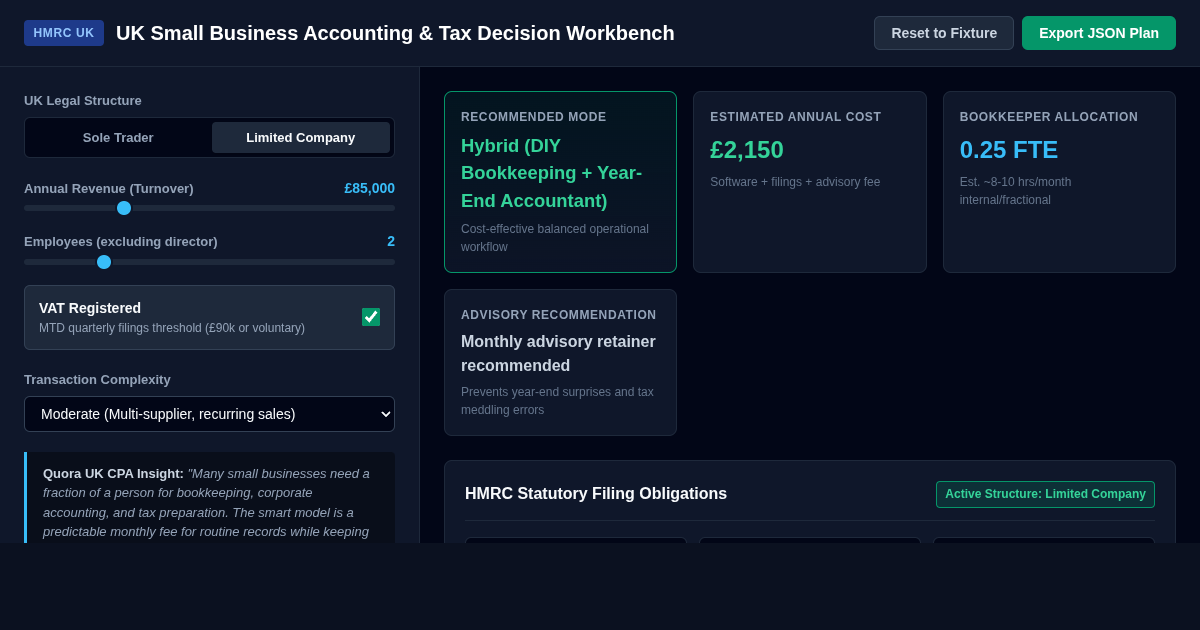The width and height of the screenshot is (1200, 630).
Task: Adjust the Employees slider handle
Action: click(x=104, y=262)
